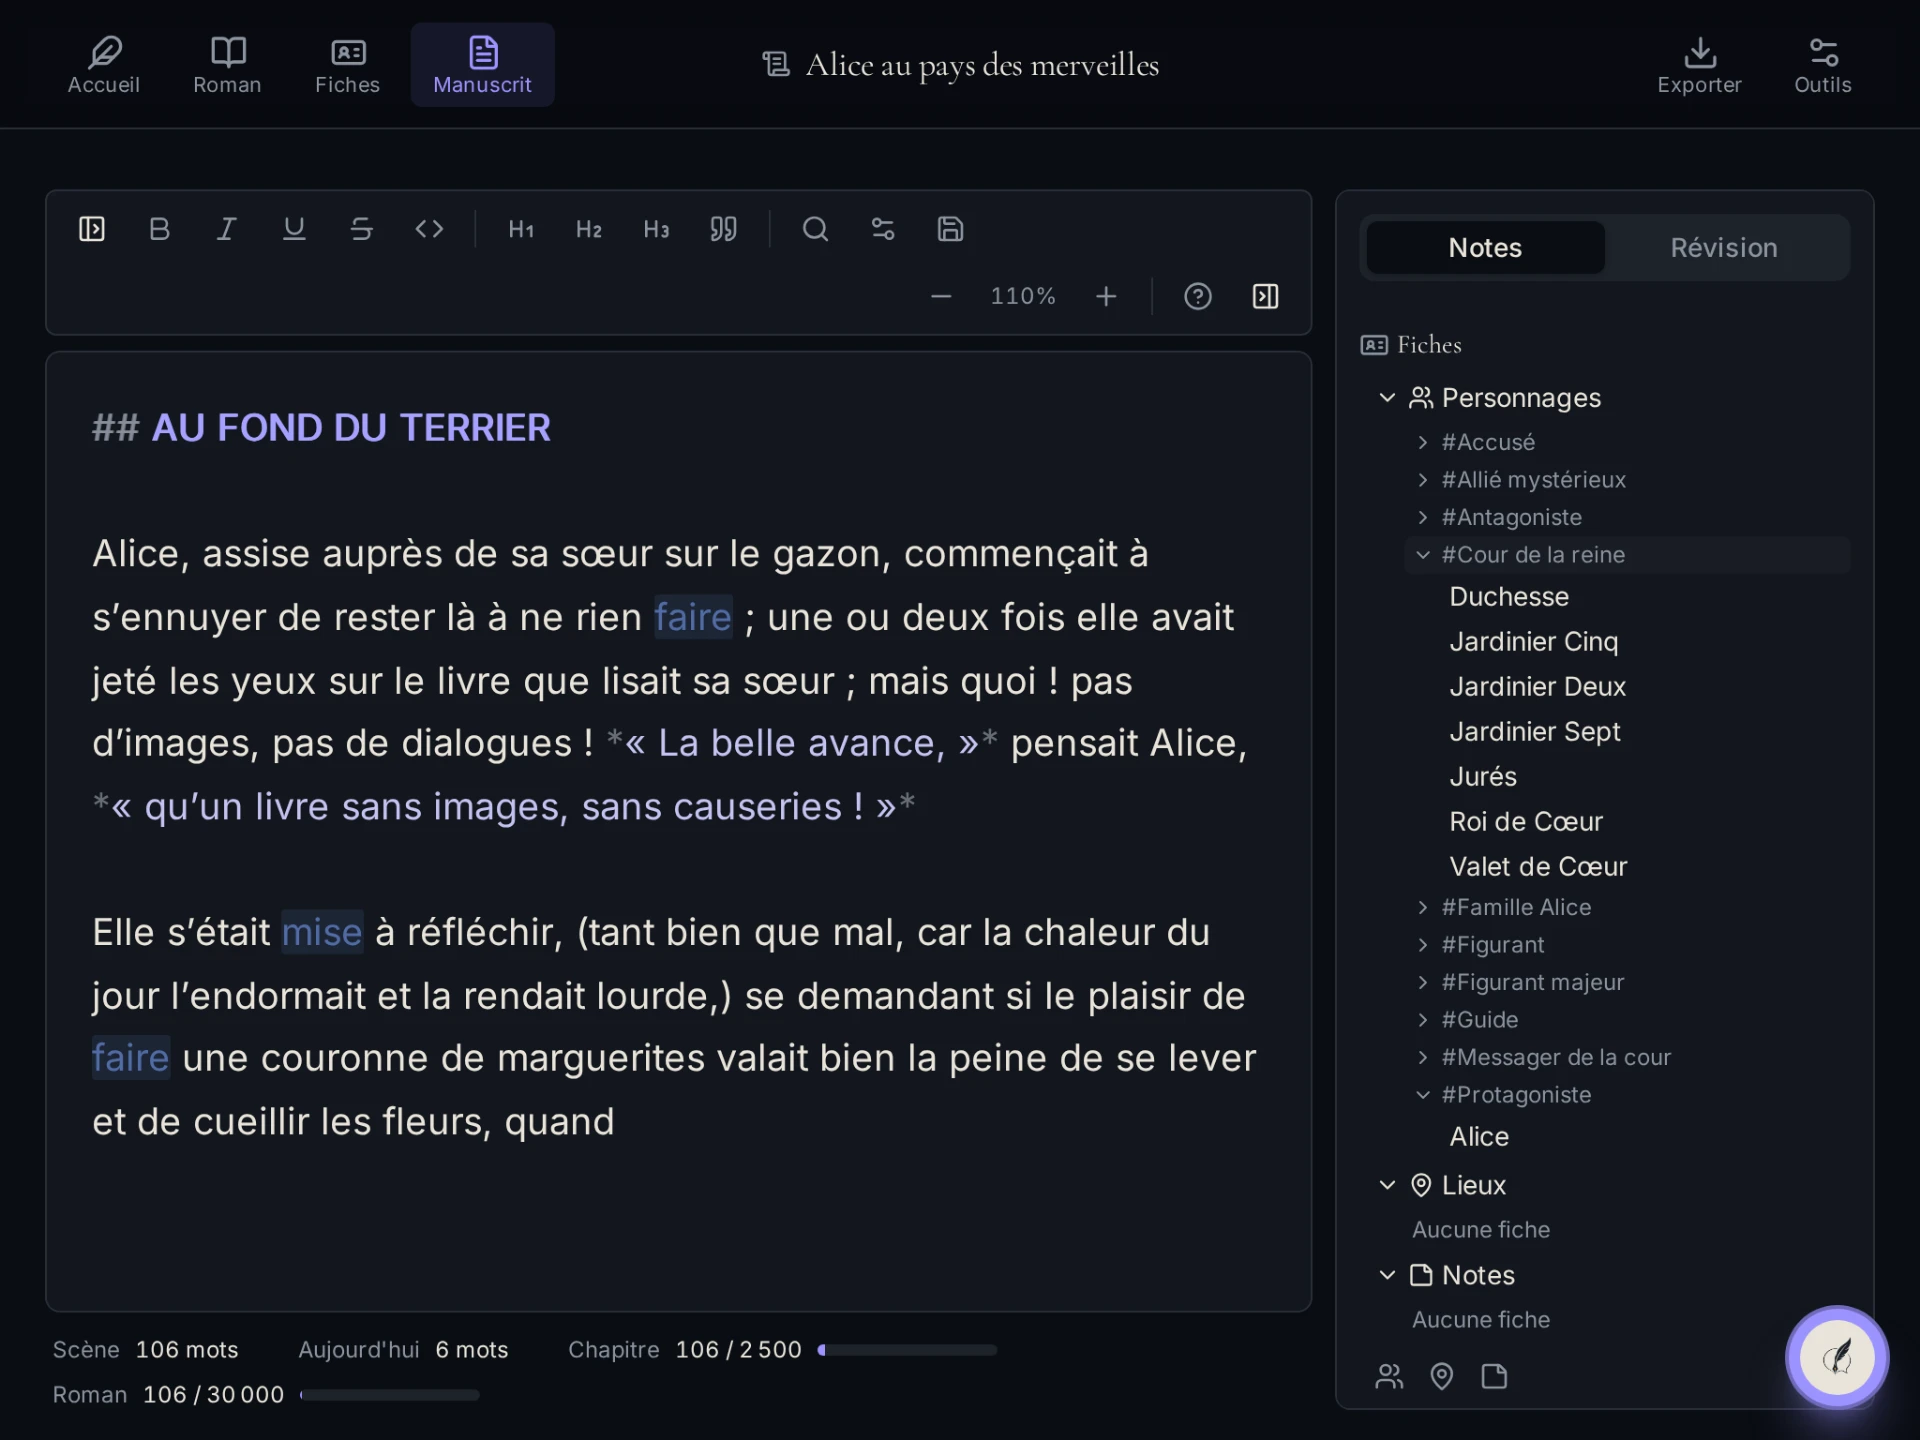Go to Accueil
This screenshot has width=1920, height=1440.
click(x=104, y=65)
